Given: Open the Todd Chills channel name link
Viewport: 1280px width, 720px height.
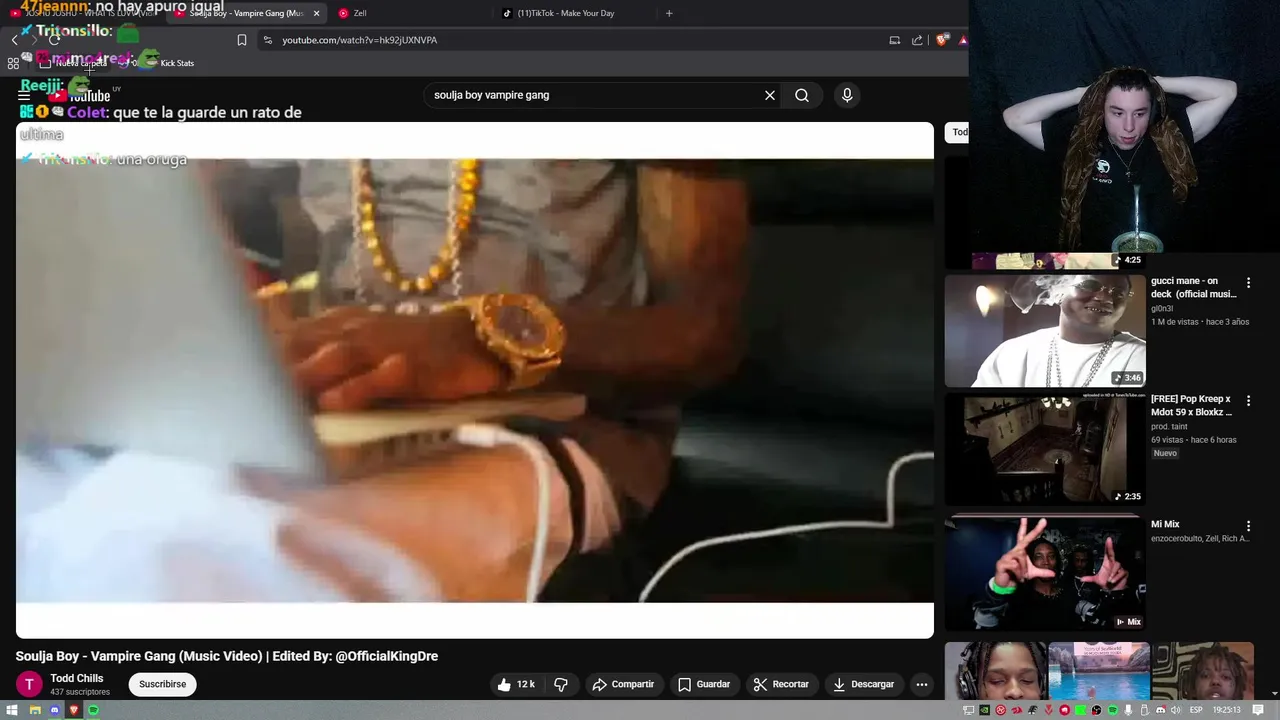Looking at the screenshot, I should [77, 678].
